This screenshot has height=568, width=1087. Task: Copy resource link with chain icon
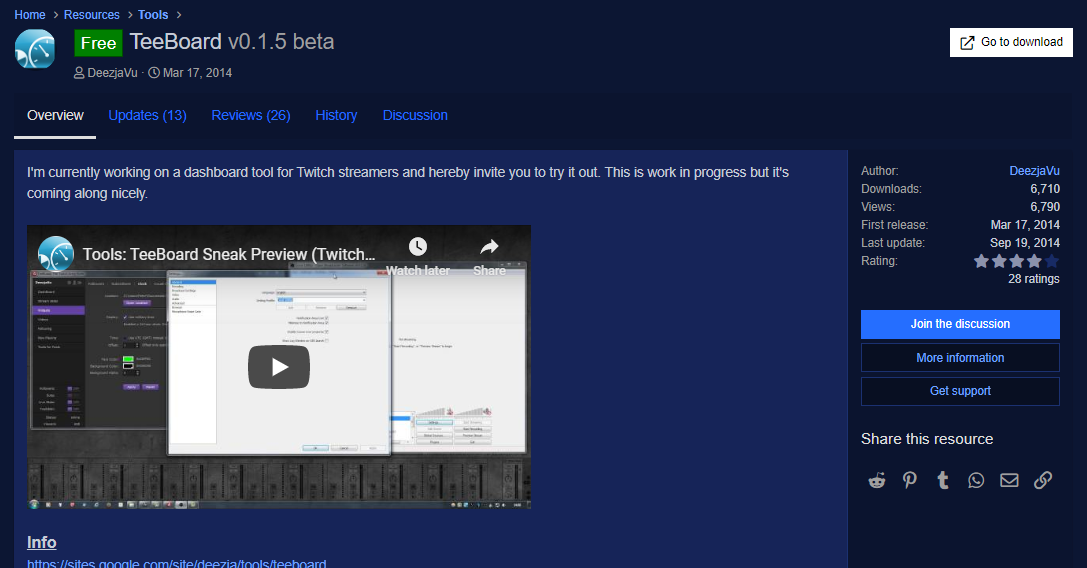tap(1043, 480)
